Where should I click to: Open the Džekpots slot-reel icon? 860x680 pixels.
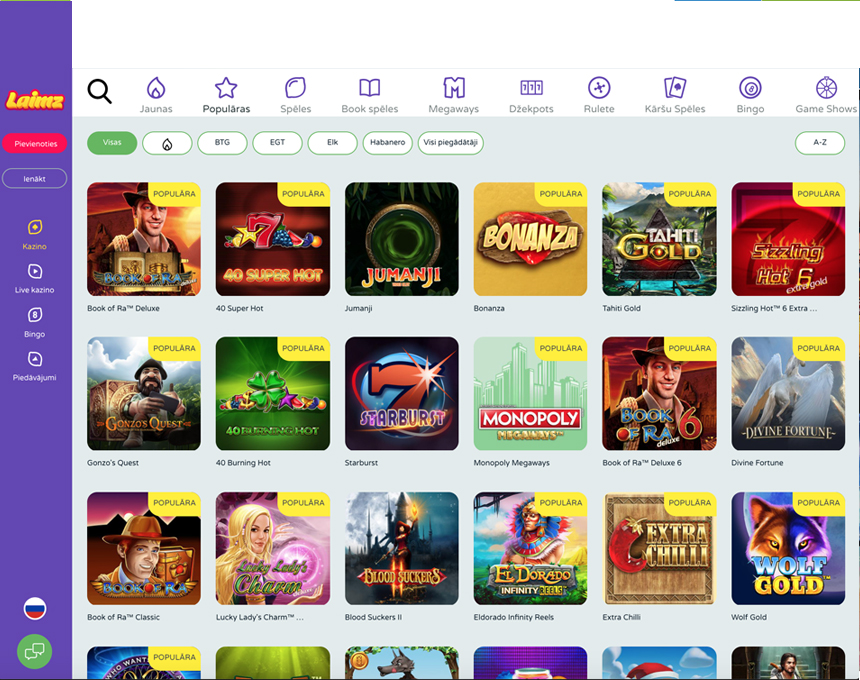tap(531, 88)
